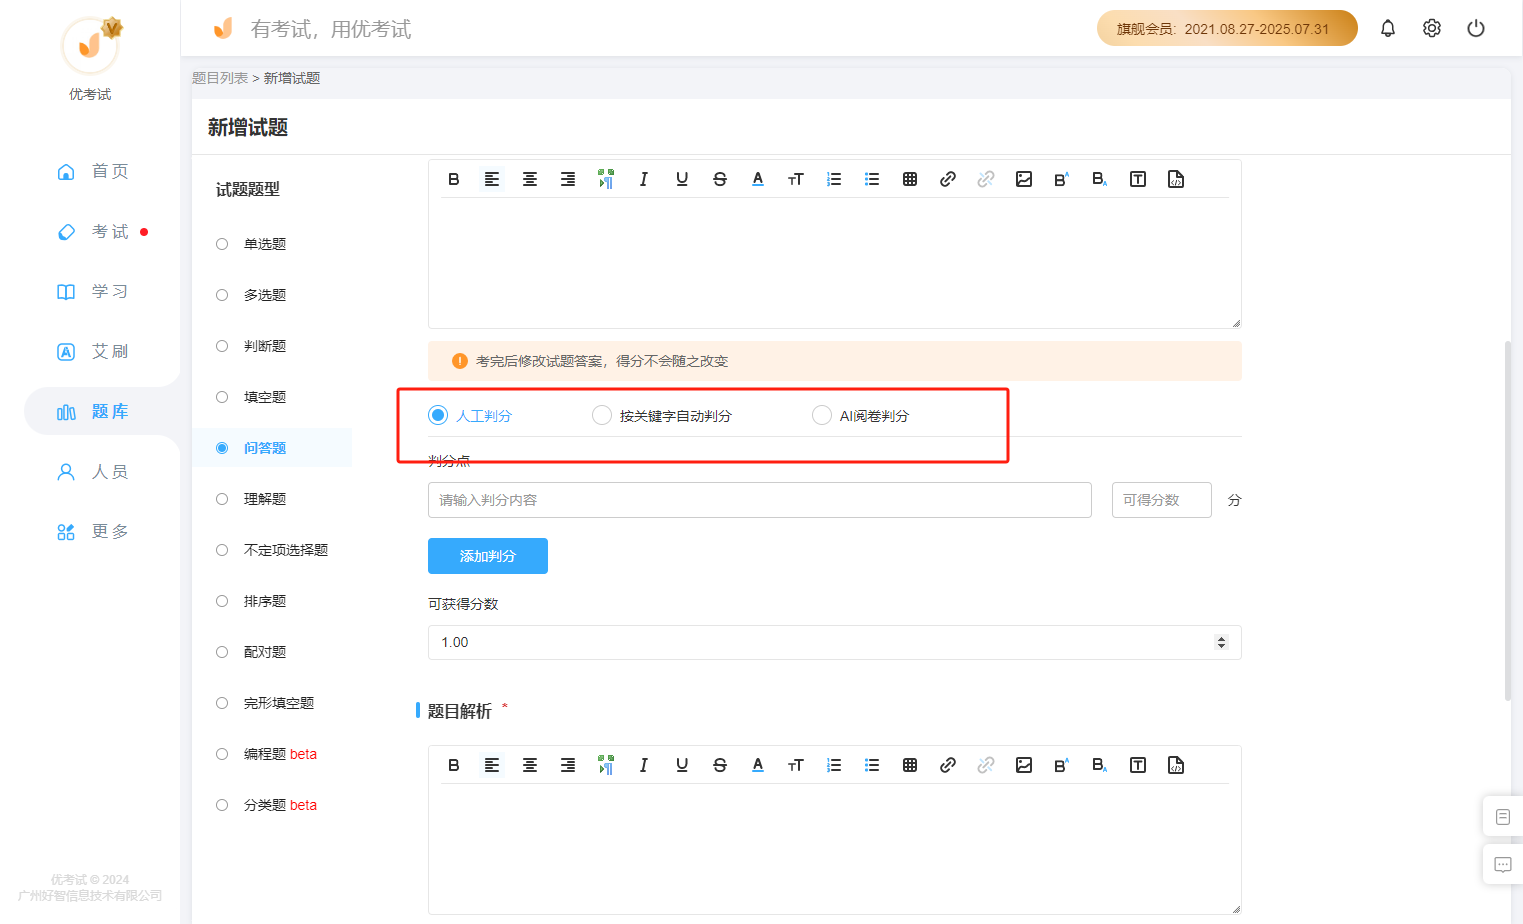Apply superscript in the upper editor
The width and height of the screenshot is (1523, 924).
(x=1062, y=179)
